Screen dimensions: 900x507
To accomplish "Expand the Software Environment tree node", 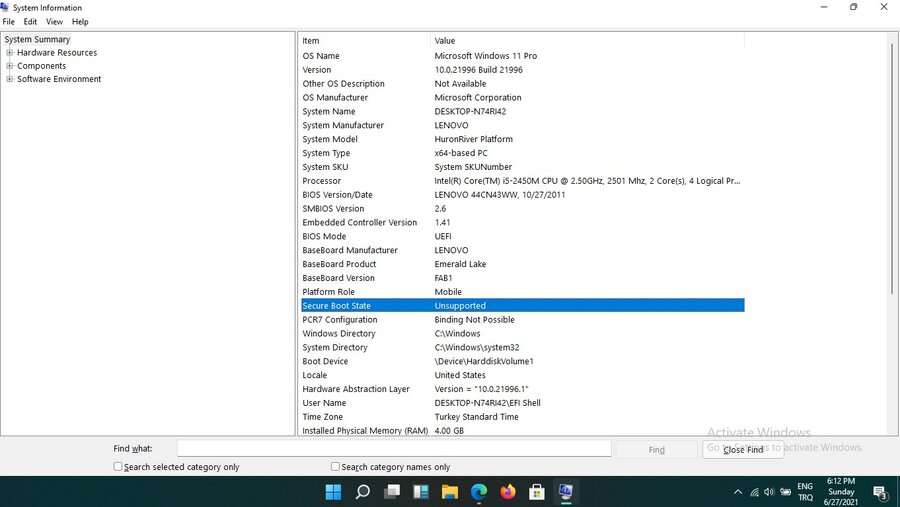I will [10, 79].
